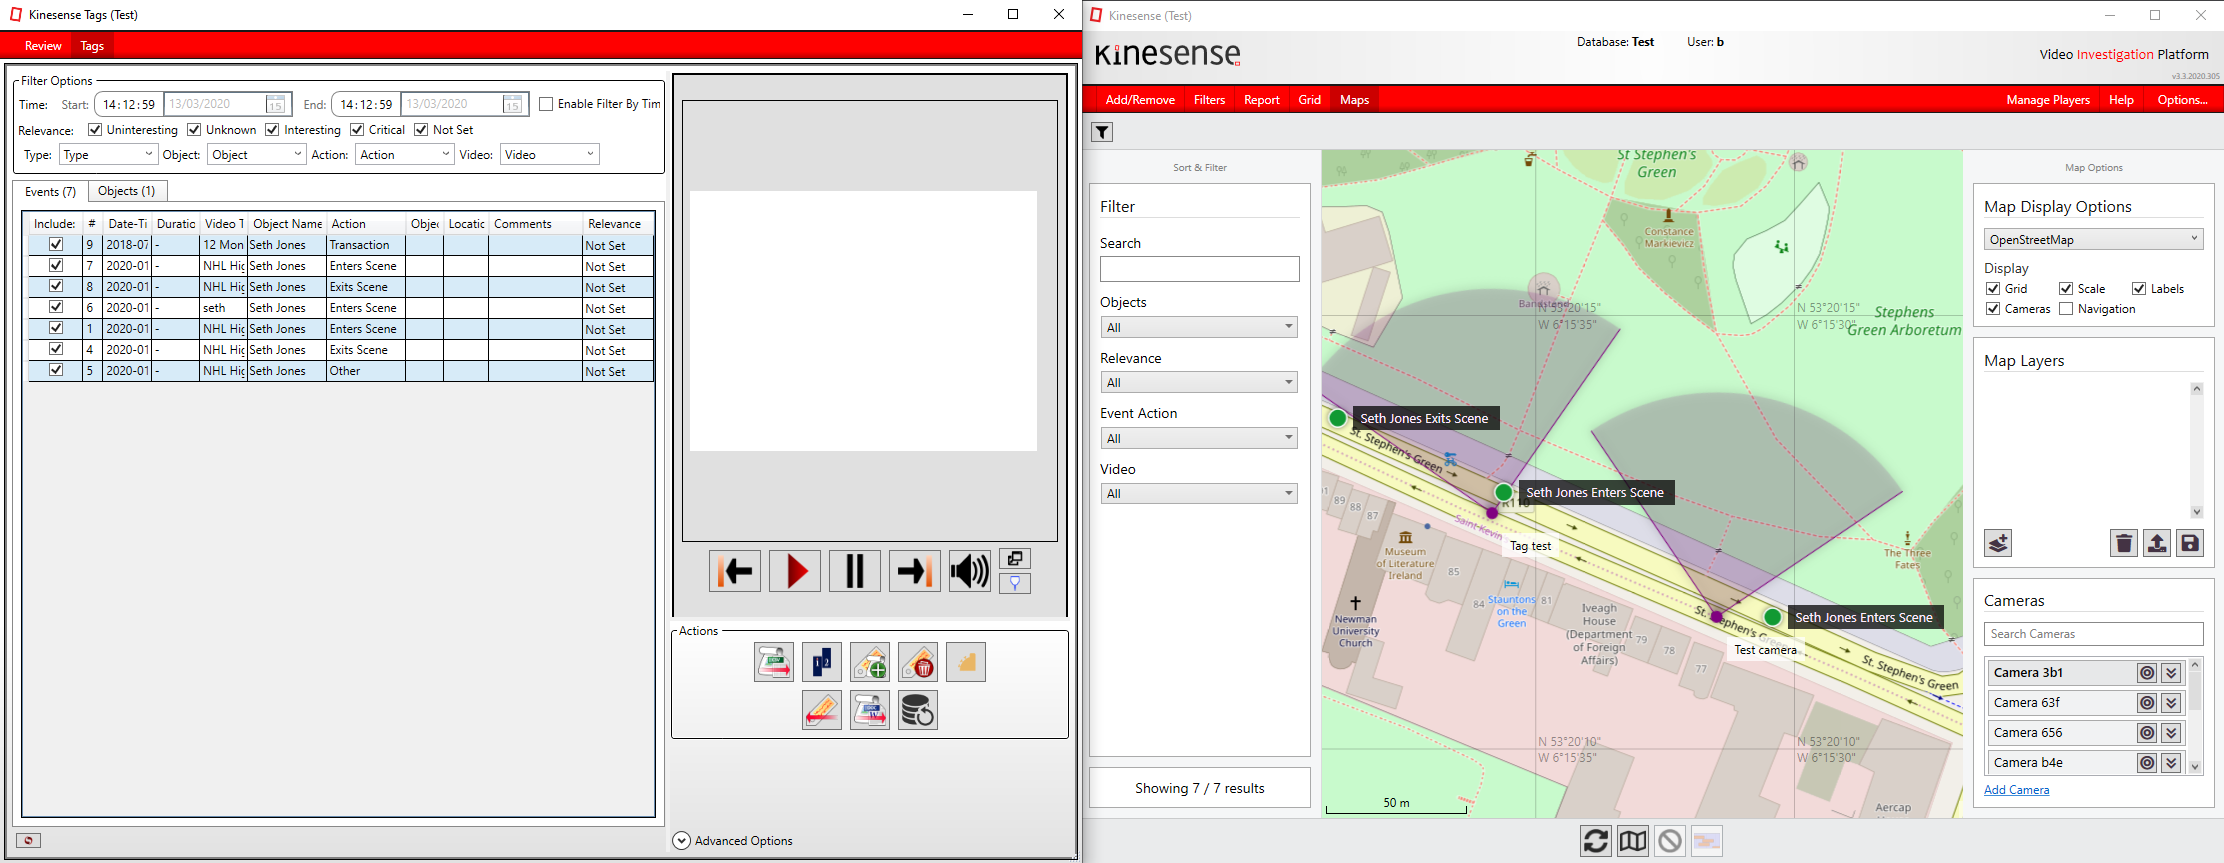This screenshot has height=863, width=2224.
Task: Click the filter funnel icon in Kinesense window
Action: coord(1102,132)
